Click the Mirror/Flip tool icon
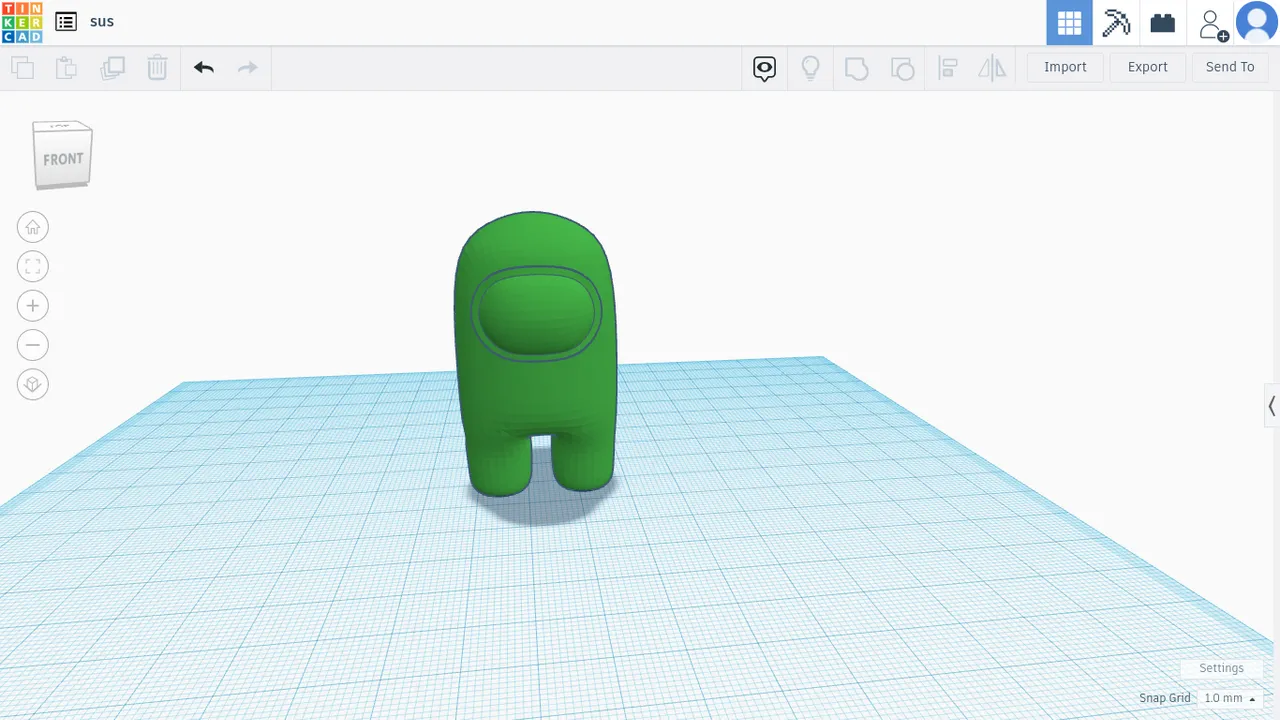The image size is (1280, 720). pyautogui.click(x=992, y=67)
